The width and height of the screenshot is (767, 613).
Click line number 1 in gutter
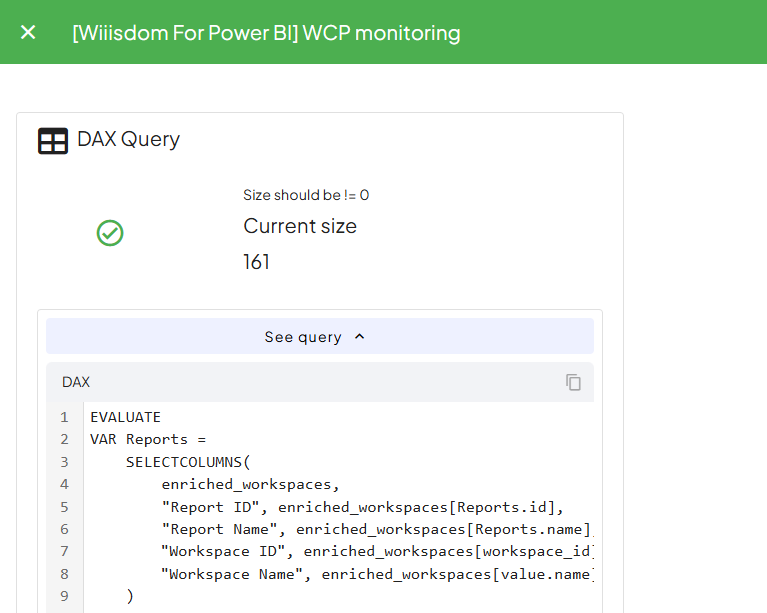coord(64,417)
